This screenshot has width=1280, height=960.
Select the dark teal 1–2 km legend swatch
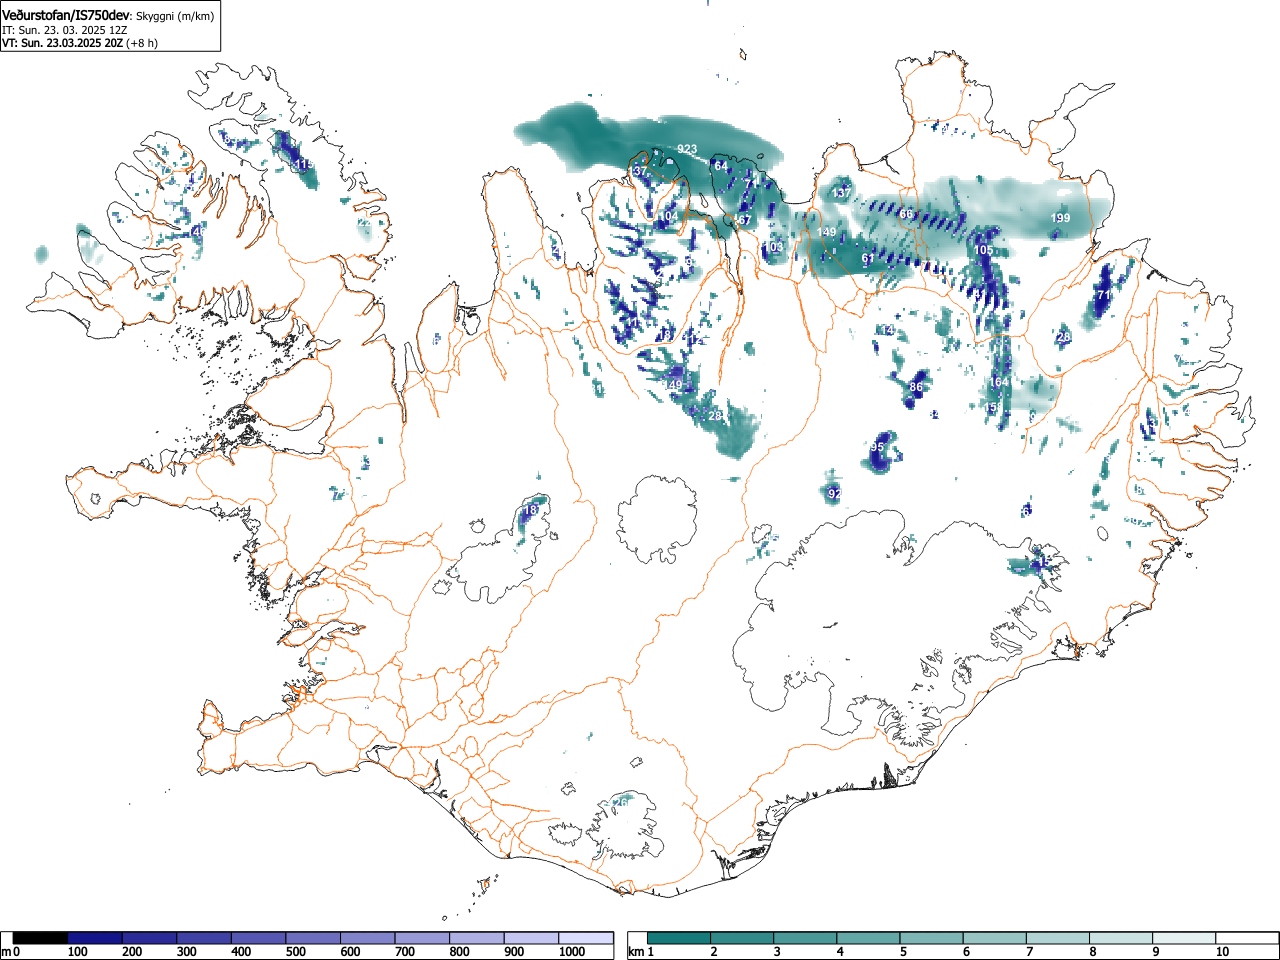tap(679, 938)
